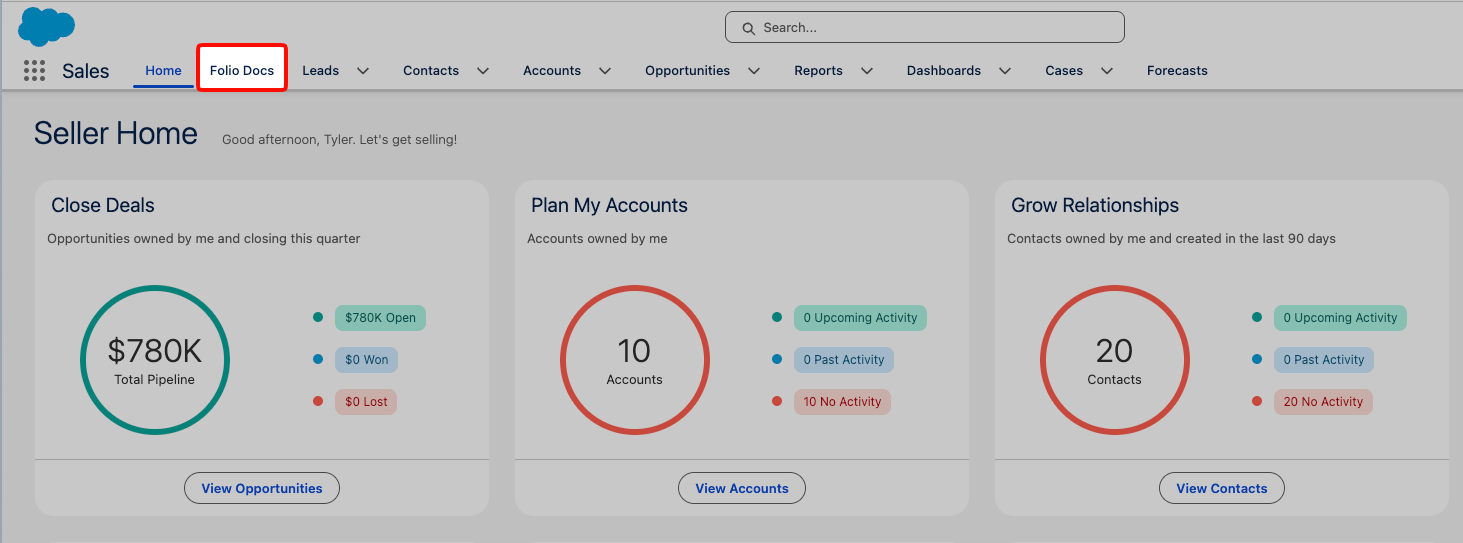
Task: Focus the global Search field
Action: point(924,28)
